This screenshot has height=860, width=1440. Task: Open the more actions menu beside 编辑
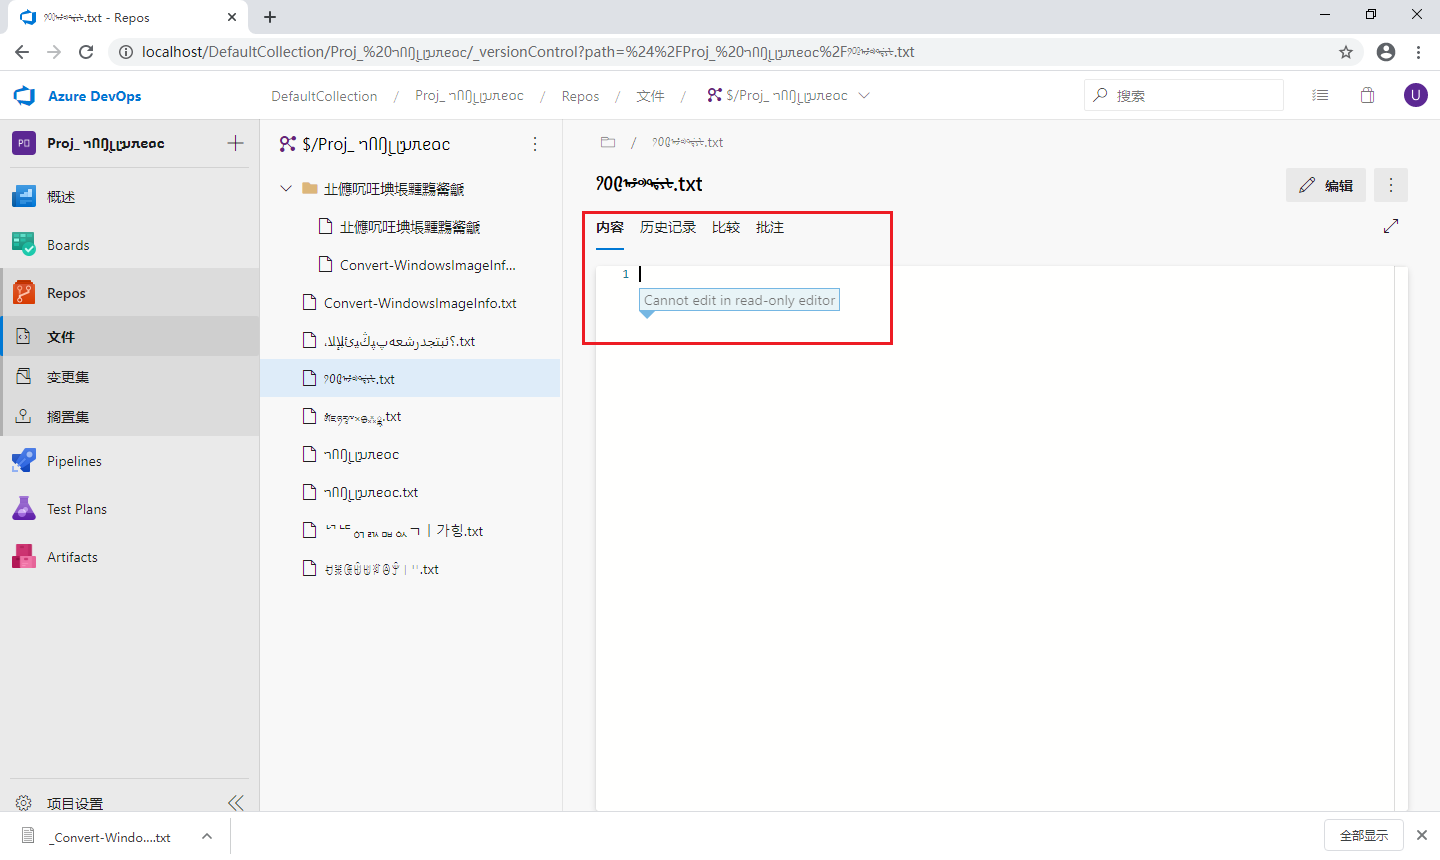[x=1390, y=185]
